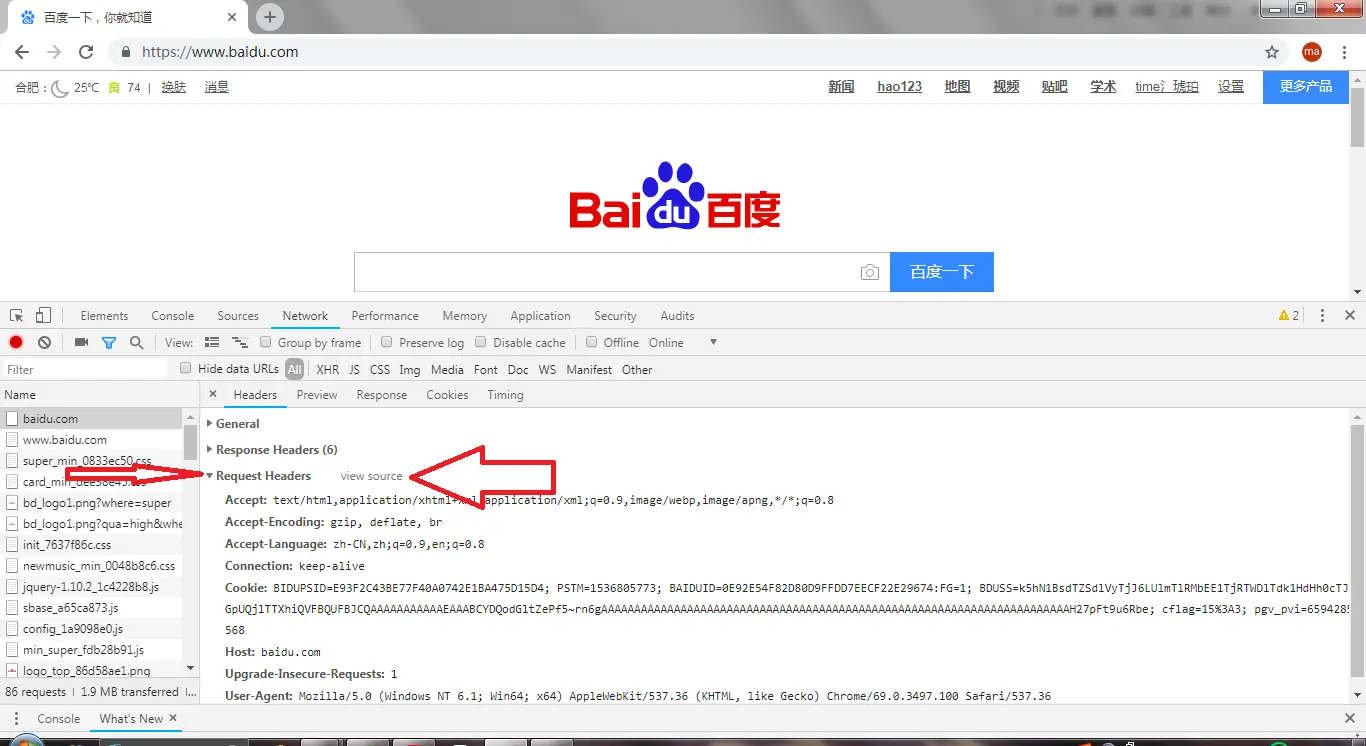Open the 更多产品 button

pyautogui.click(x=1306, y=87)
